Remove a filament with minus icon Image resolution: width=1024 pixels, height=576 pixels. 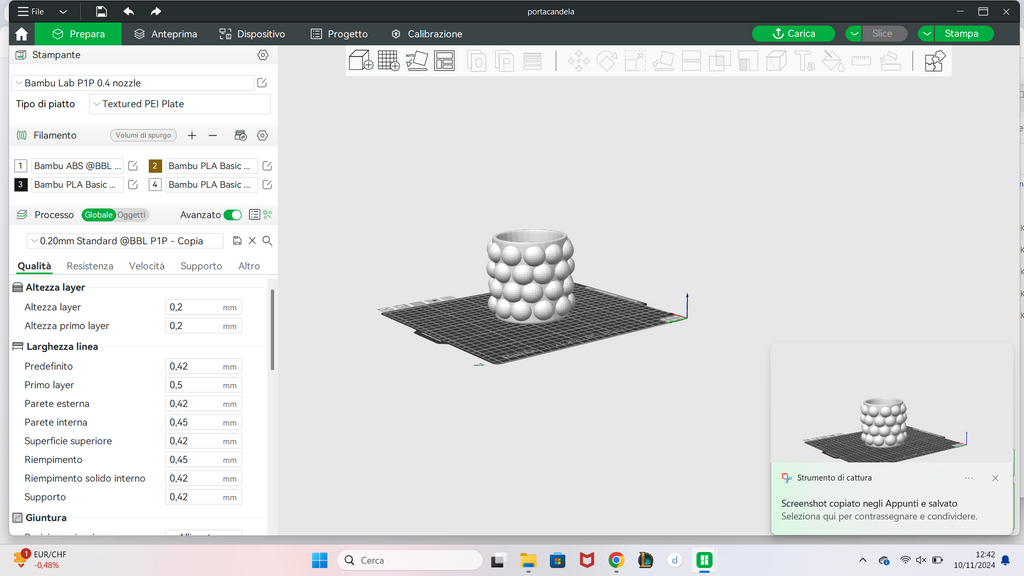[x=213, y=135]
